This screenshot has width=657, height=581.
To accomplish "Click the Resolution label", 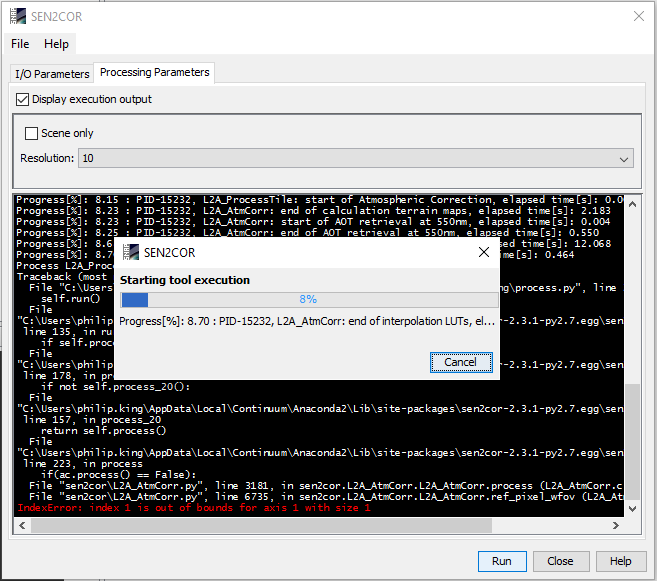I will (47, 158).
